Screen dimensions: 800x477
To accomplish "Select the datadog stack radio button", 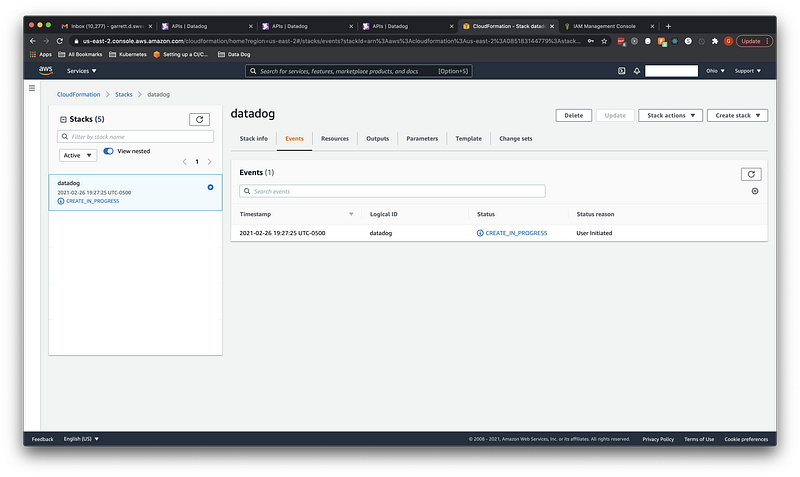I will [x=210, y=187].
